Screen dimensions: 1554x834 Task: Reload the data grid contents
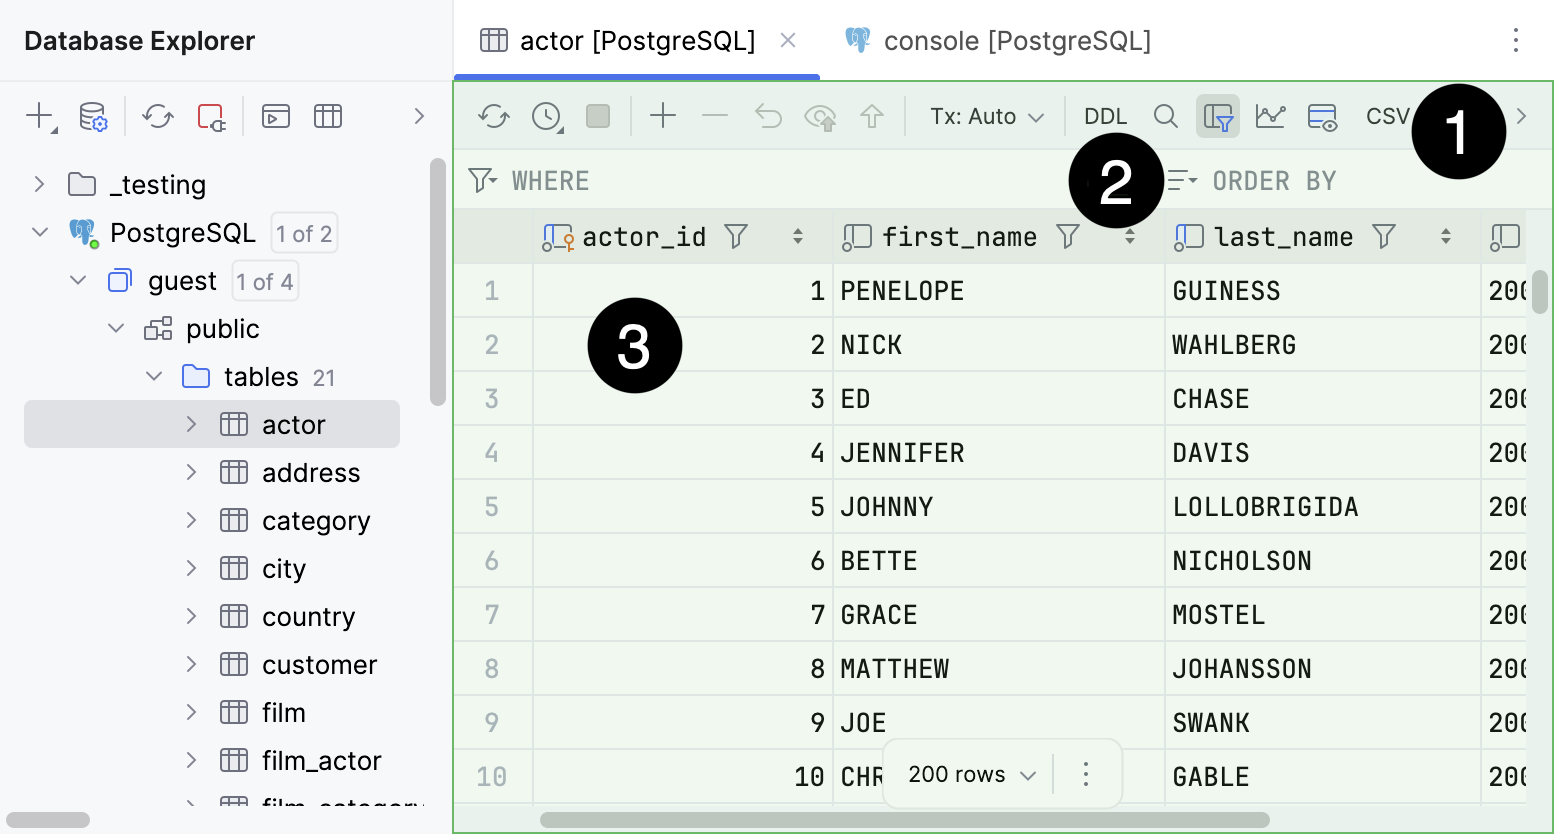coord(492,116)
